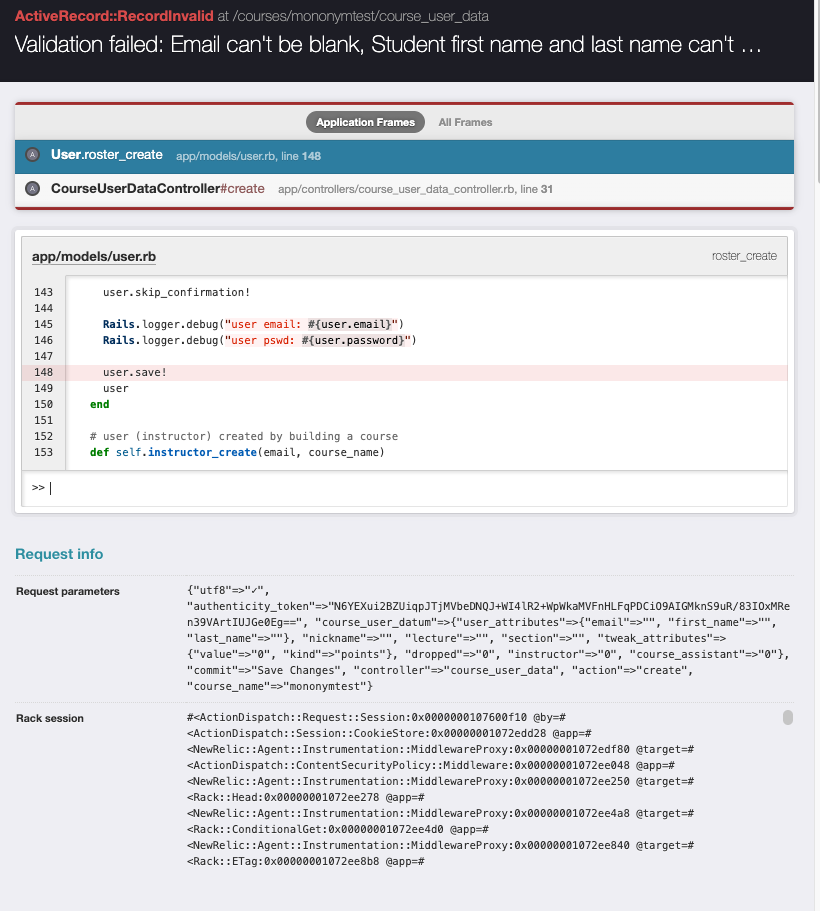The image size is (820, 911).
Task: Re-select the Application Frames toggle
Action: click(x=365, y=122)
